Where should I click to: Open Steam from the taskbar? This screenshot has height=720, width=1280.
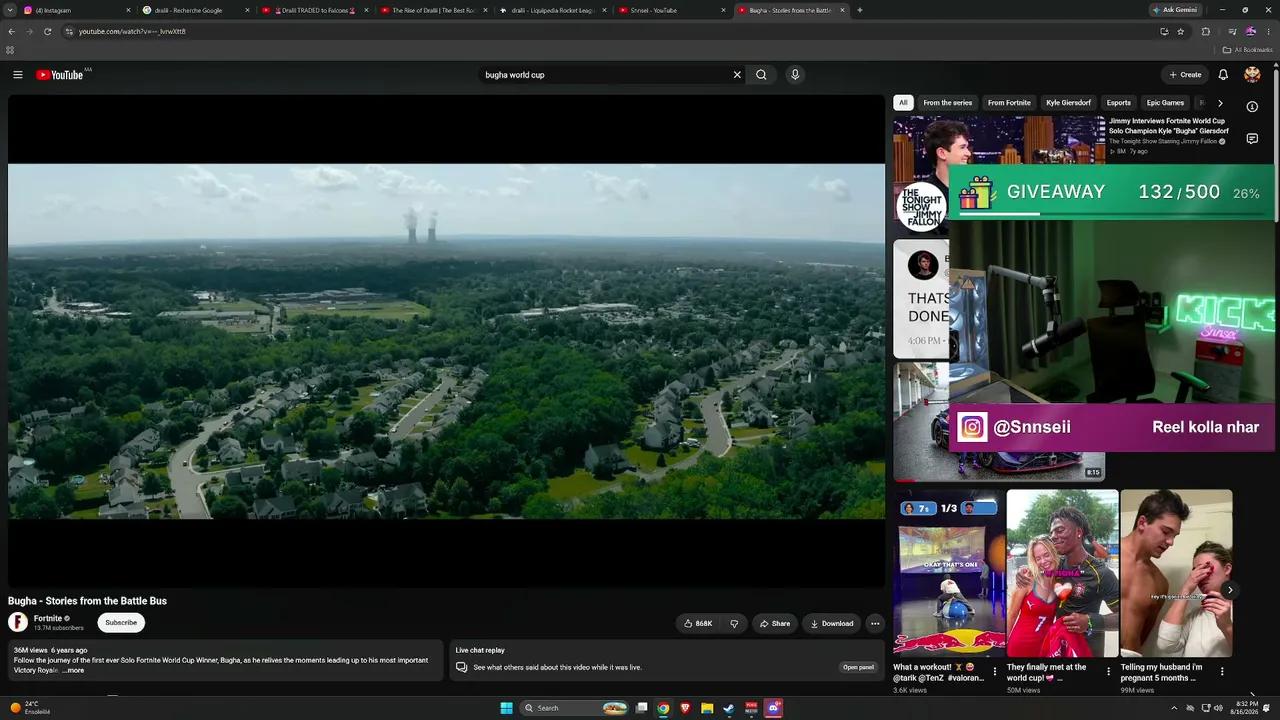tap(729, 708)
